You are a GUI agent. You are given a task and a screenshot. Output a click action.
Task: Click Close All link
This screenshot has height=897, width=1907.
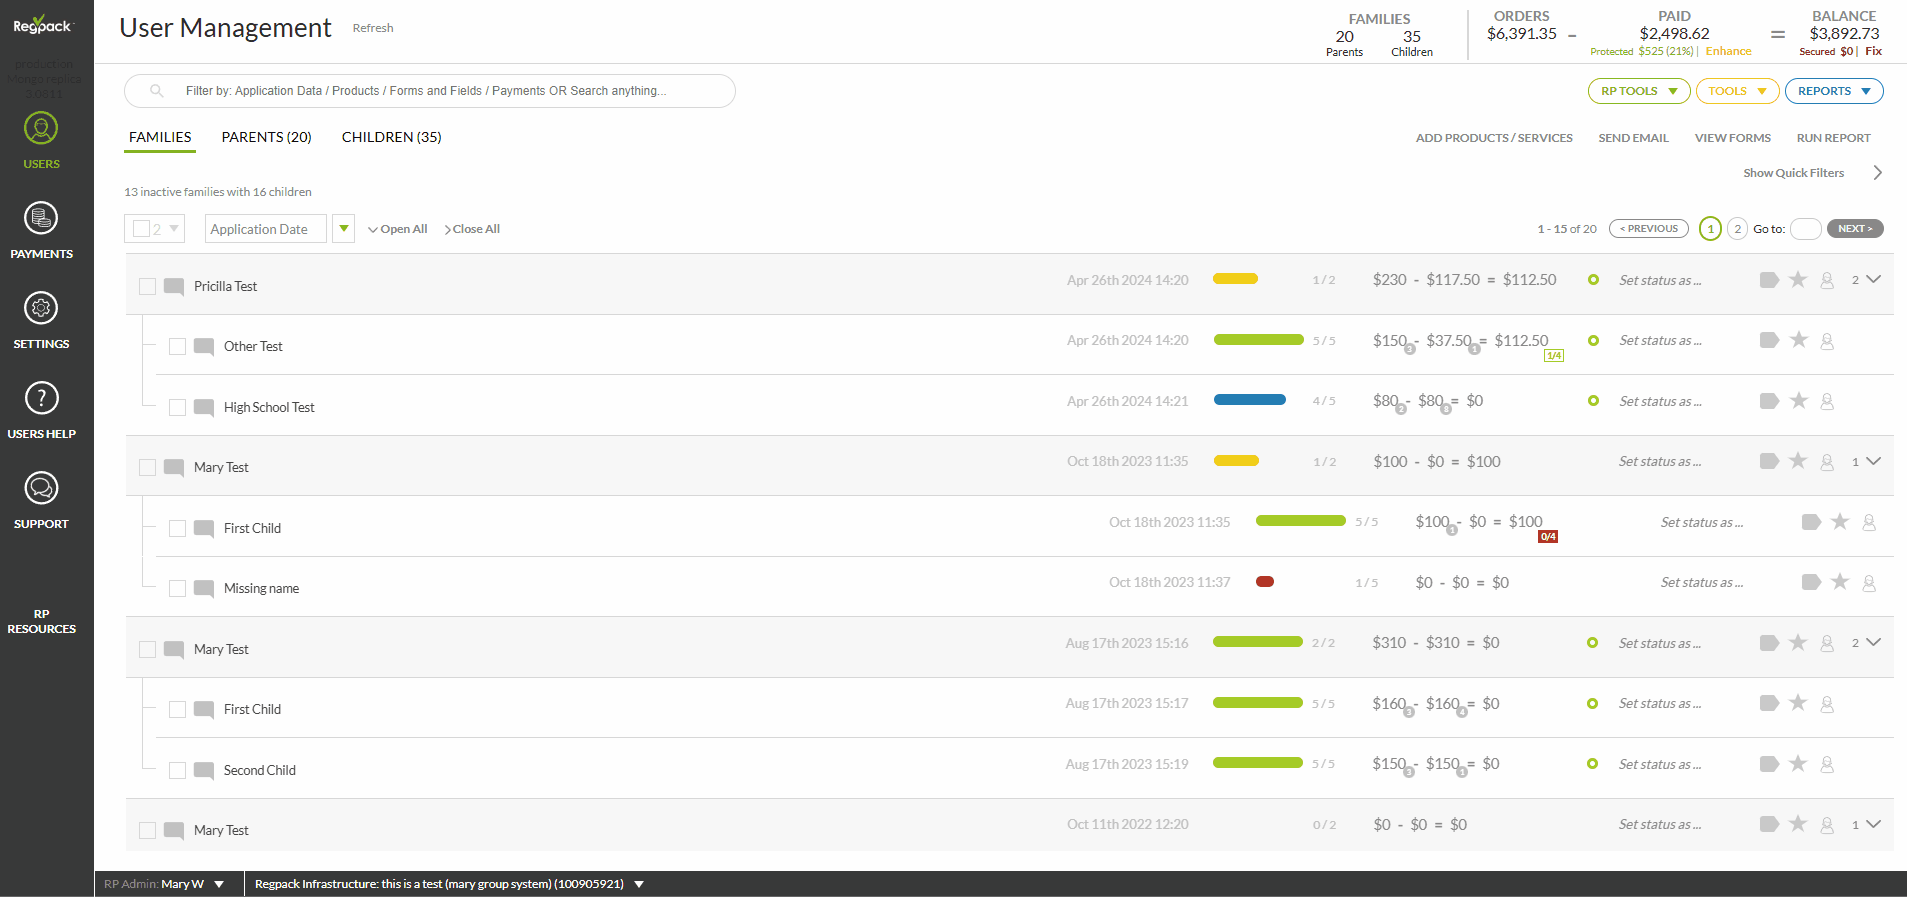[472, 229]
